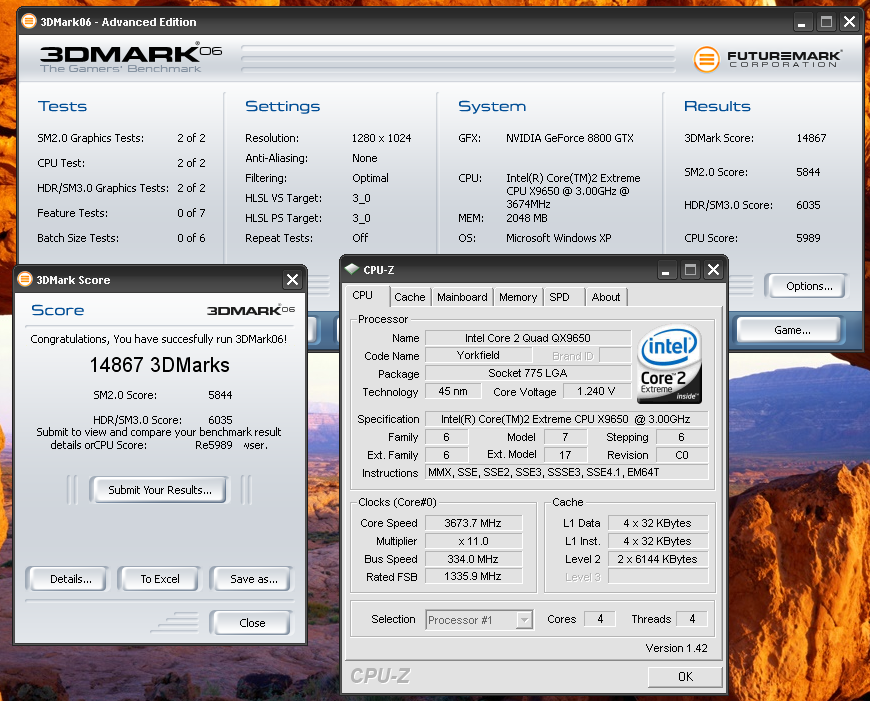Click the Core Voltage value 1.240 V
This screenshot has height=701, width=870.
pos(596,391)
